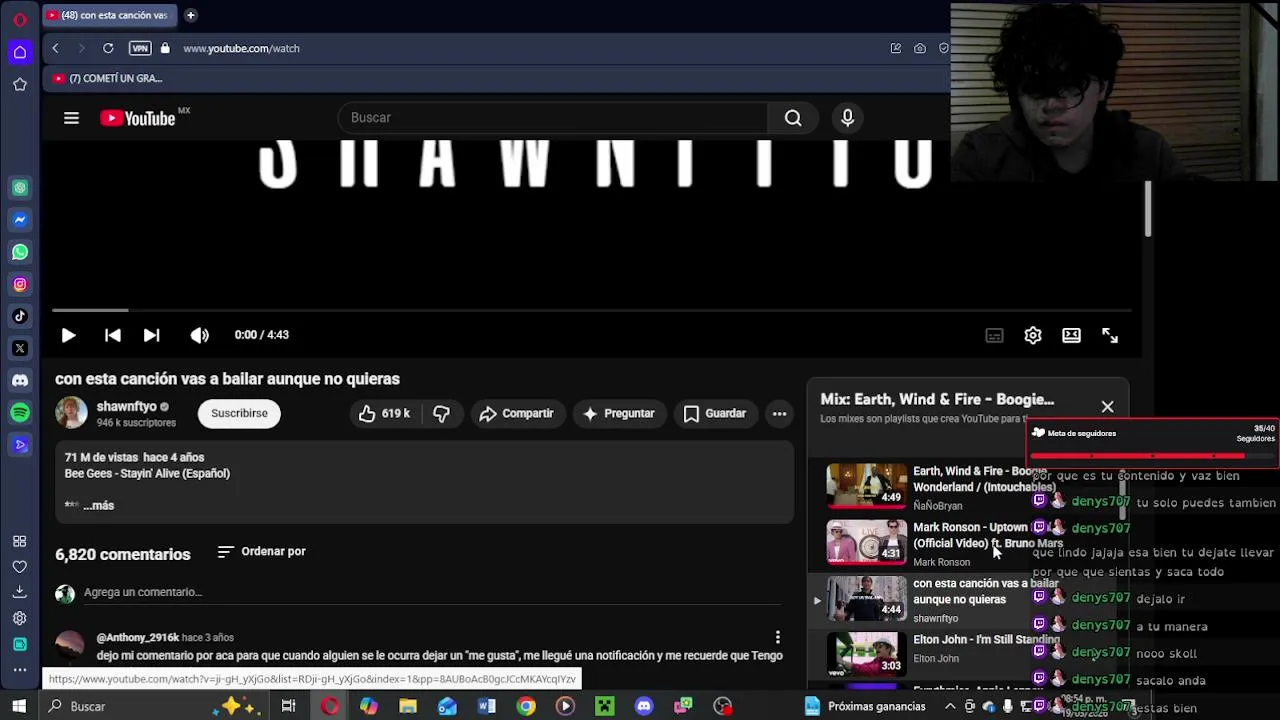Open the Opera main menu

tap(19, 19)
